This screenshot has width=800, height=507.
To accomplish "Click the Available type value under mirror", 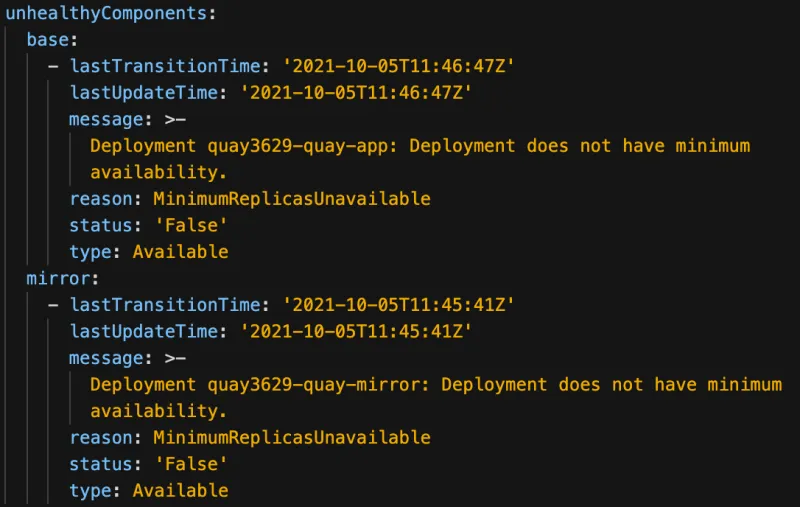I will click(x=180, y=491).
